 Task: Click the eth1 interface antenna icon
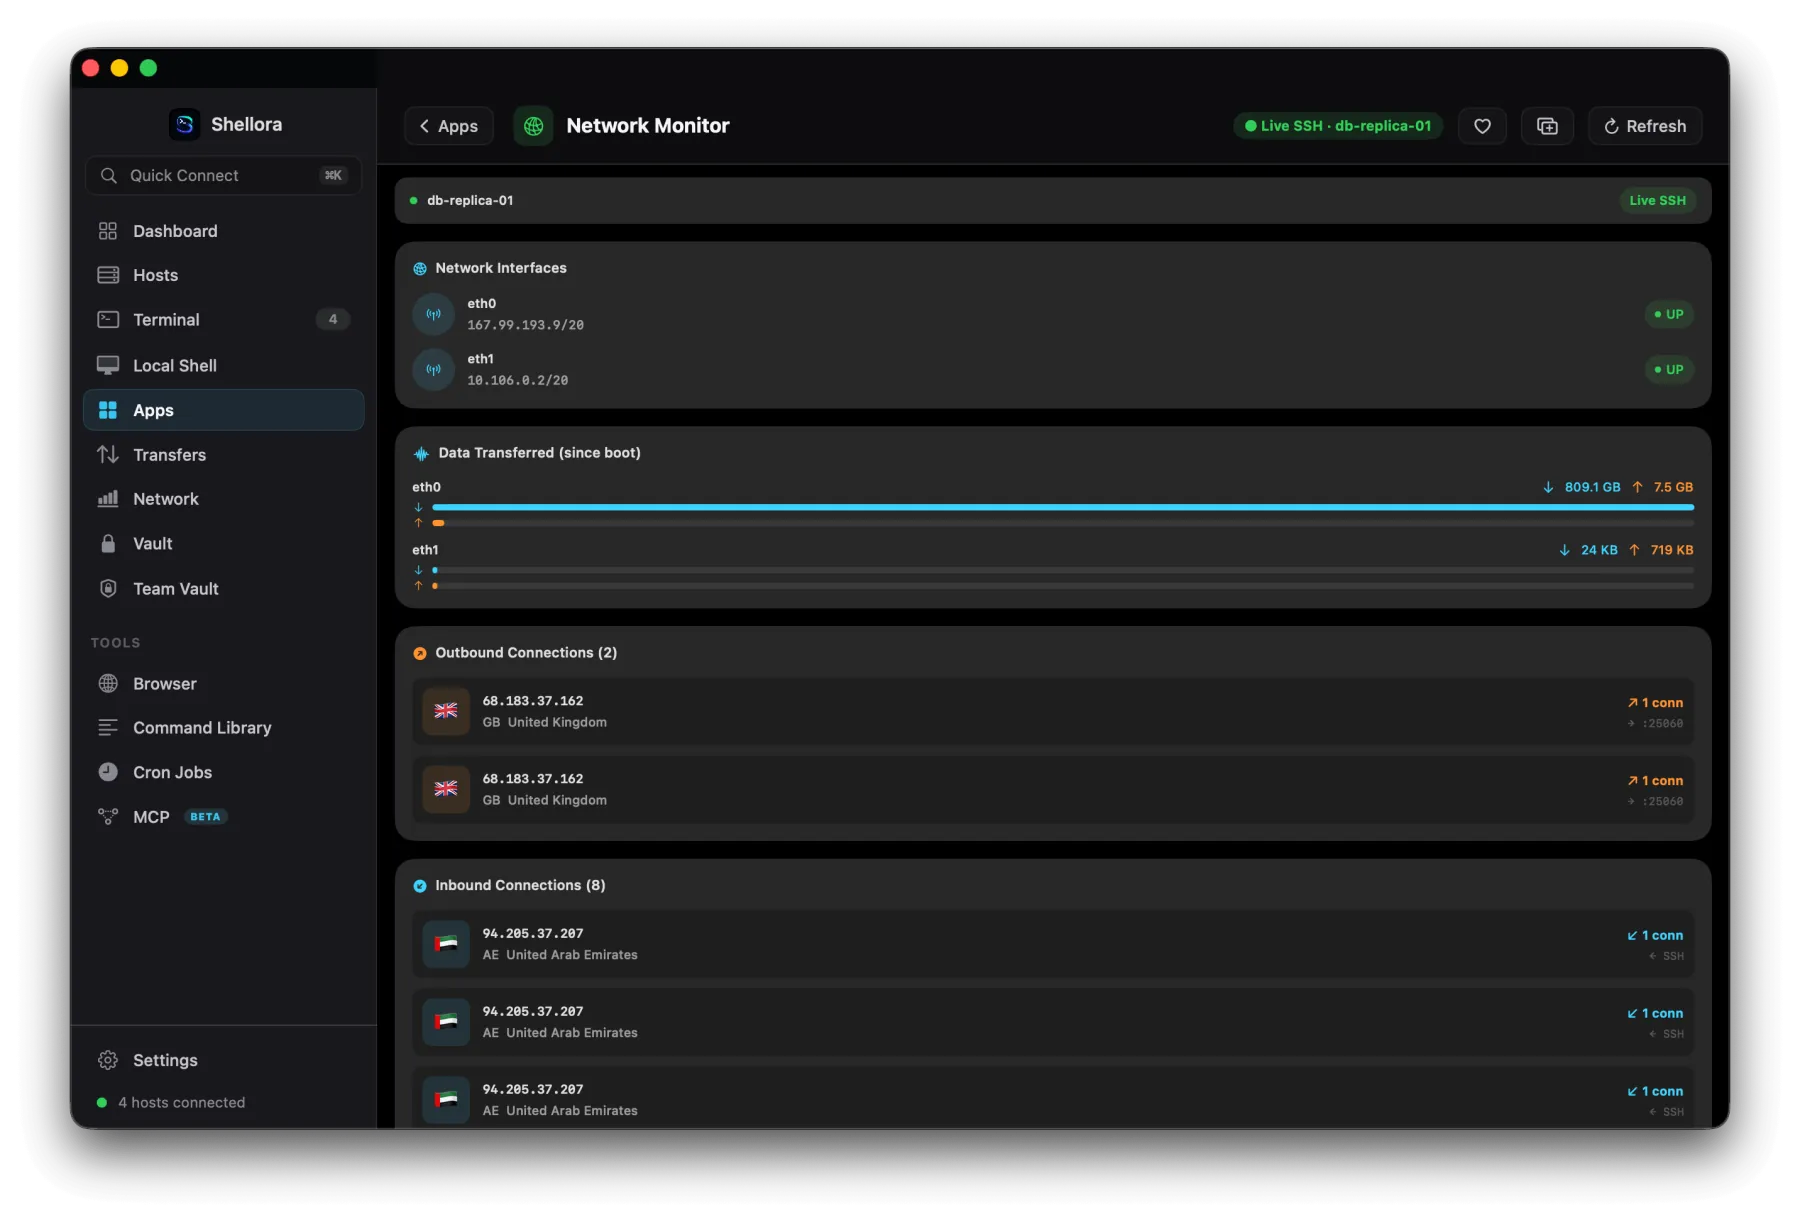click(x=434, y=369)
